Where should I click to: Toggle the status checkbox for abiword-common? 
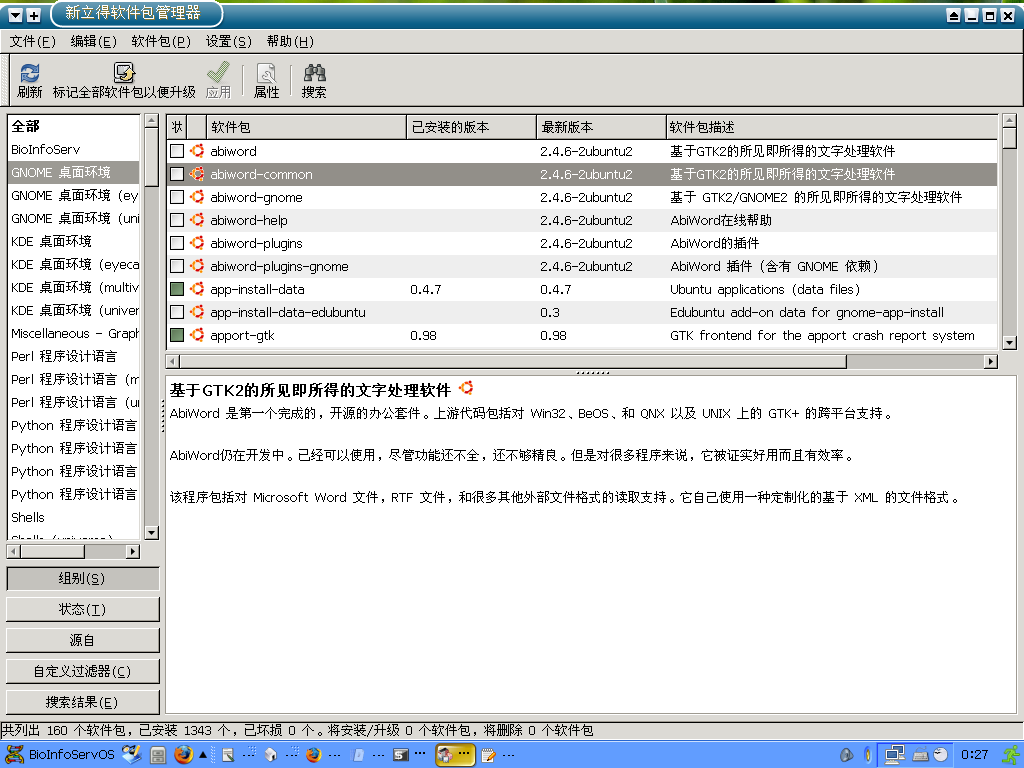(x=177, y=174)
